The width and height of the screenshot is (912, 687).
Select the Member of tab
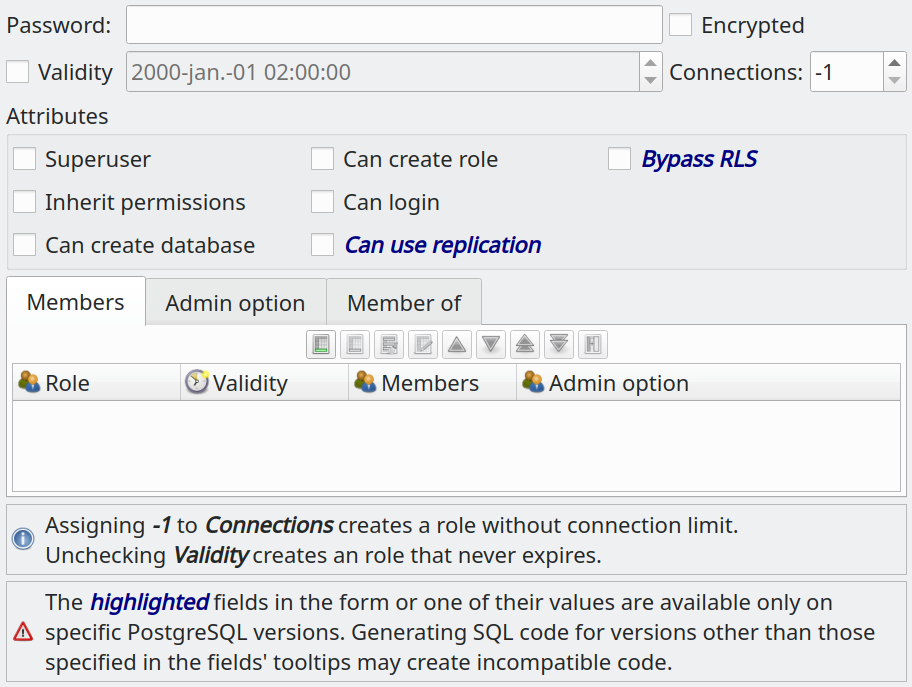pyautogui.click(x=404, y=303)
